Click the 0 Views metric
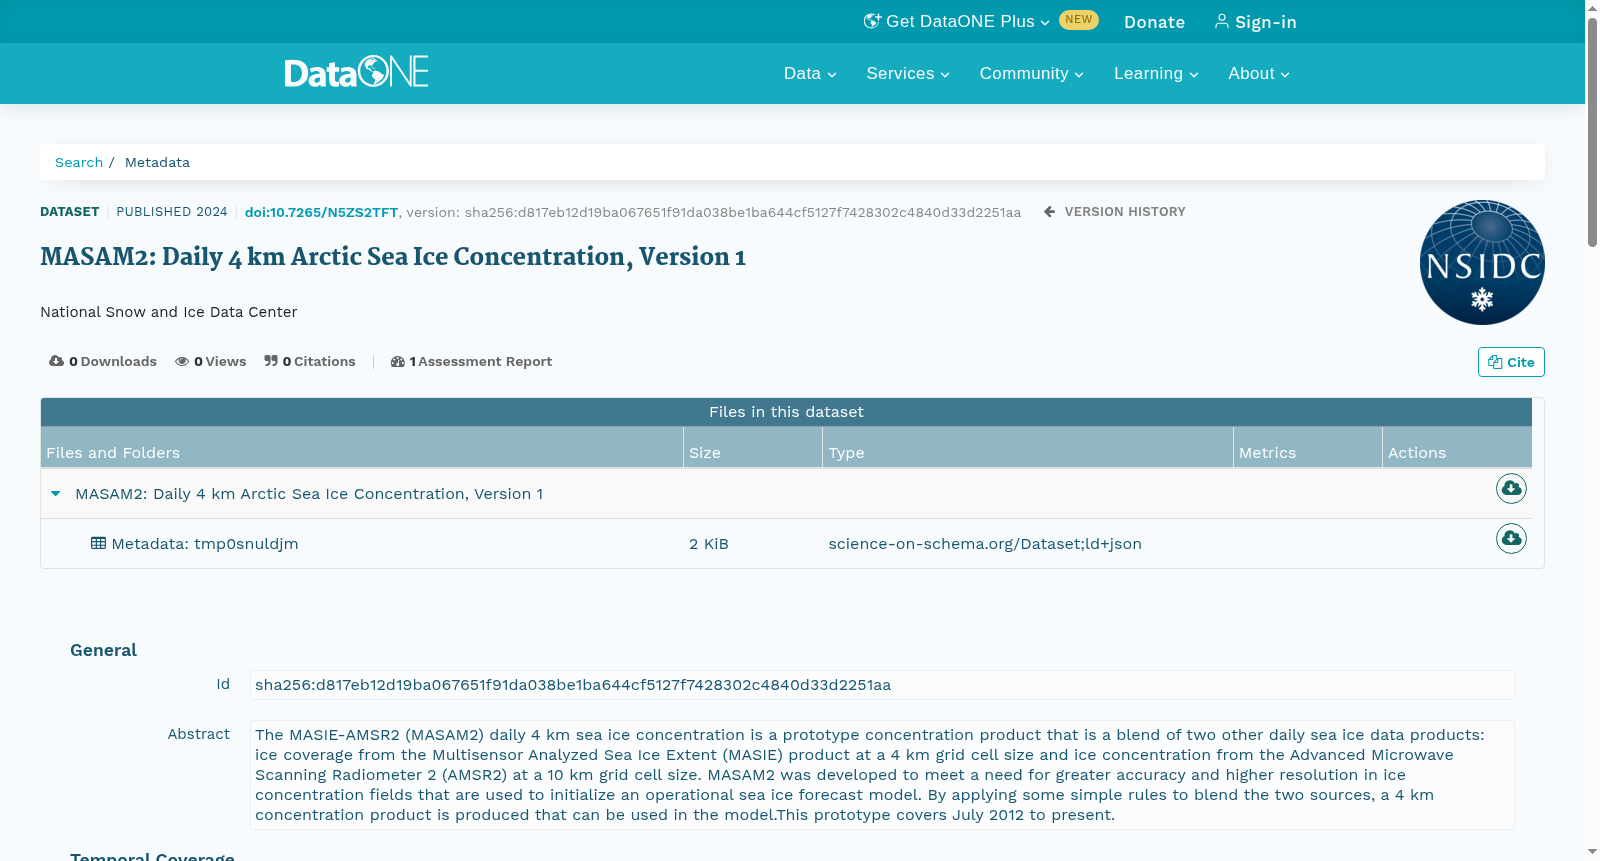This screenshot has height=861, width=1600. click(211, 362)
